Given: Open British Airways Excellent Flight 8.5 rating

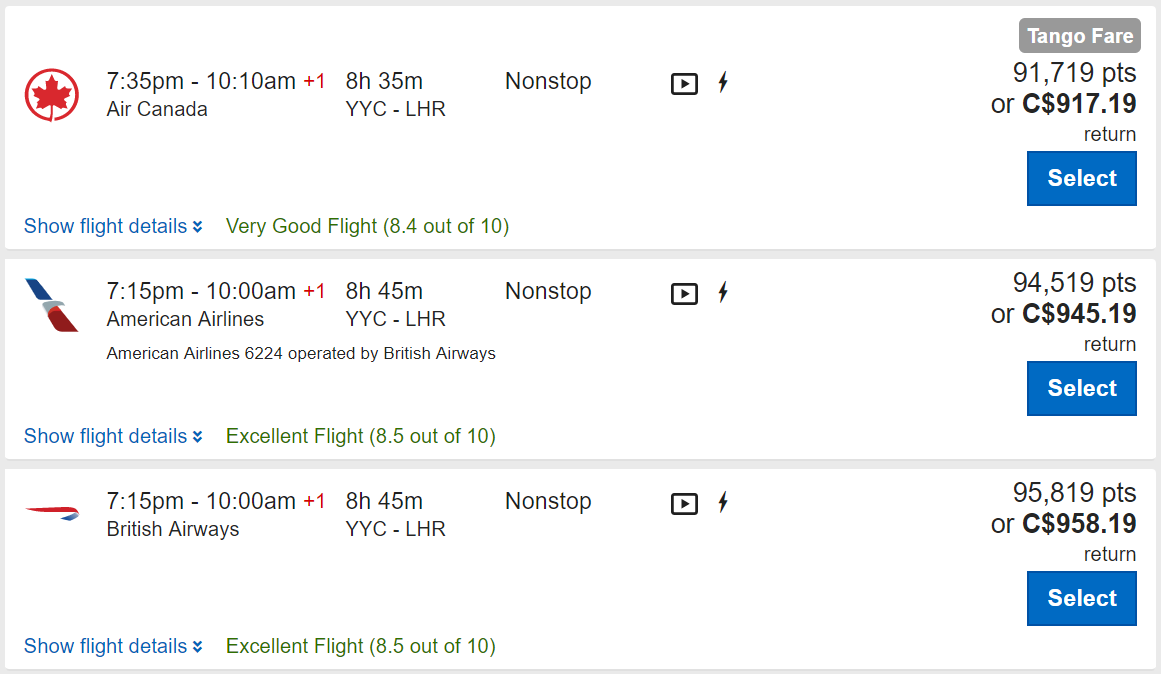Looking at the screenshot, I should [x=360, y=646].
